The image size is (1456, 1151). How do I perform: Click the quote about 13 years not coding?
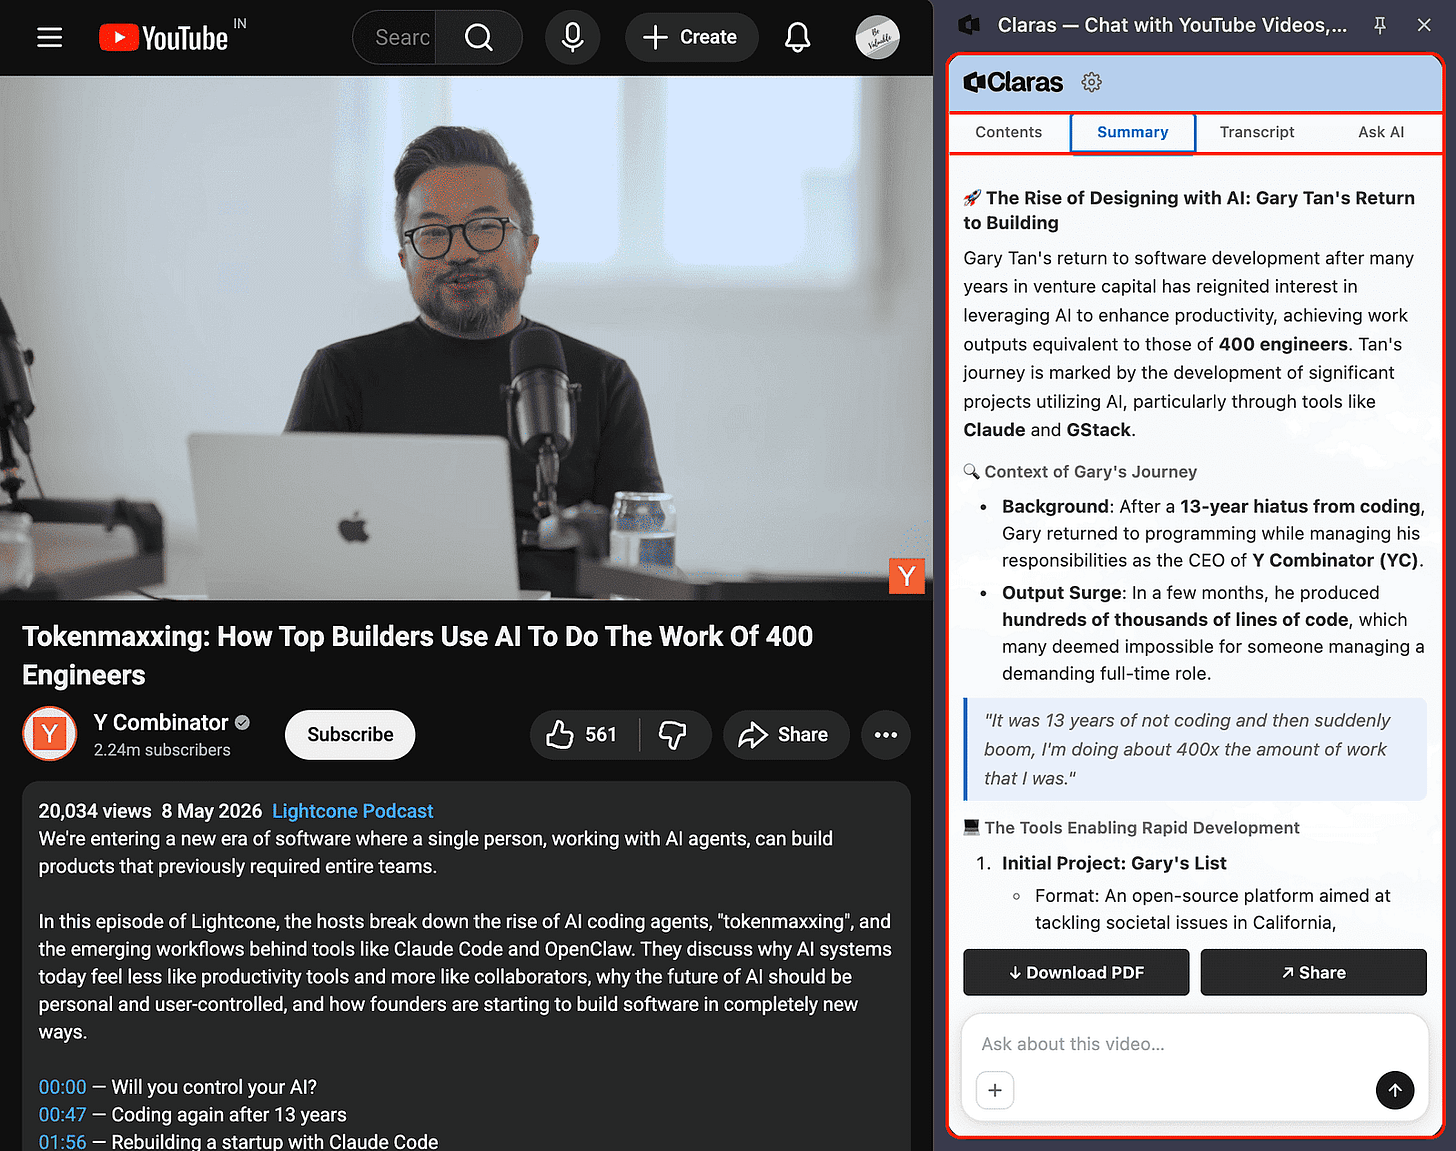point(1194,749)
